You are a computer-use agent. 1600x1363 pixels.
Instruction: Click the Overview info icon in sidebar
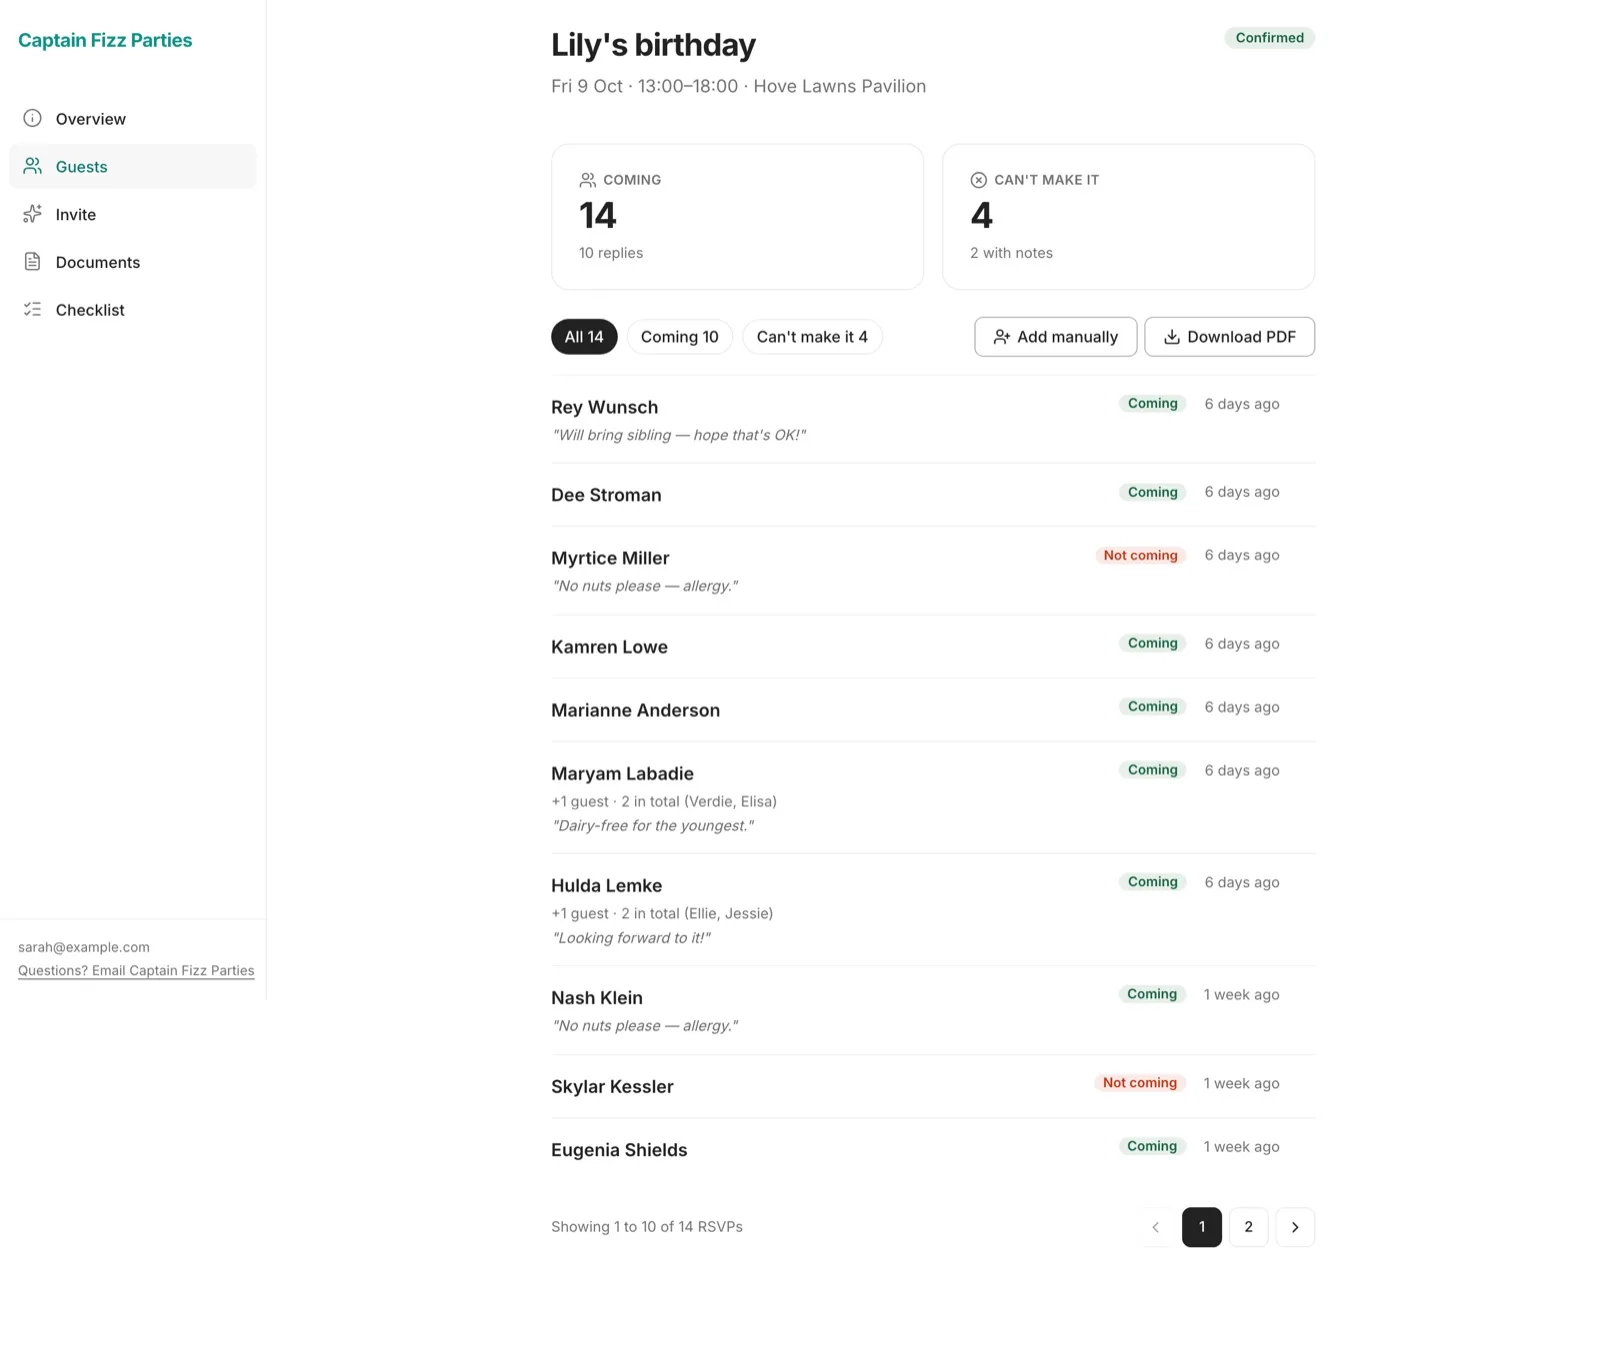pyautogui.click(x=33, y=118)
